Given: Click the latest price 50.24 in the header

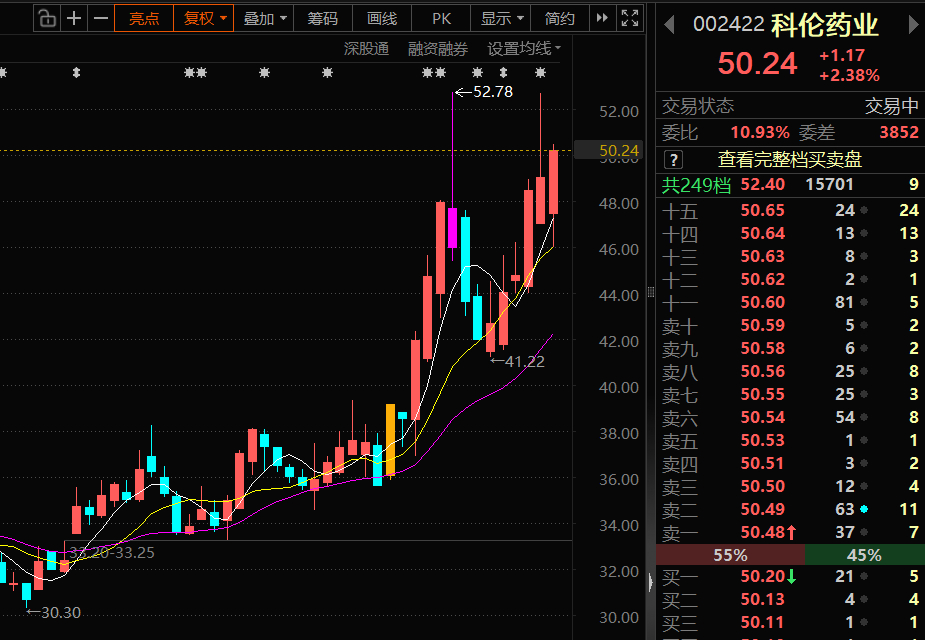Looking at the screenshot, I should [x=757, y=64].
